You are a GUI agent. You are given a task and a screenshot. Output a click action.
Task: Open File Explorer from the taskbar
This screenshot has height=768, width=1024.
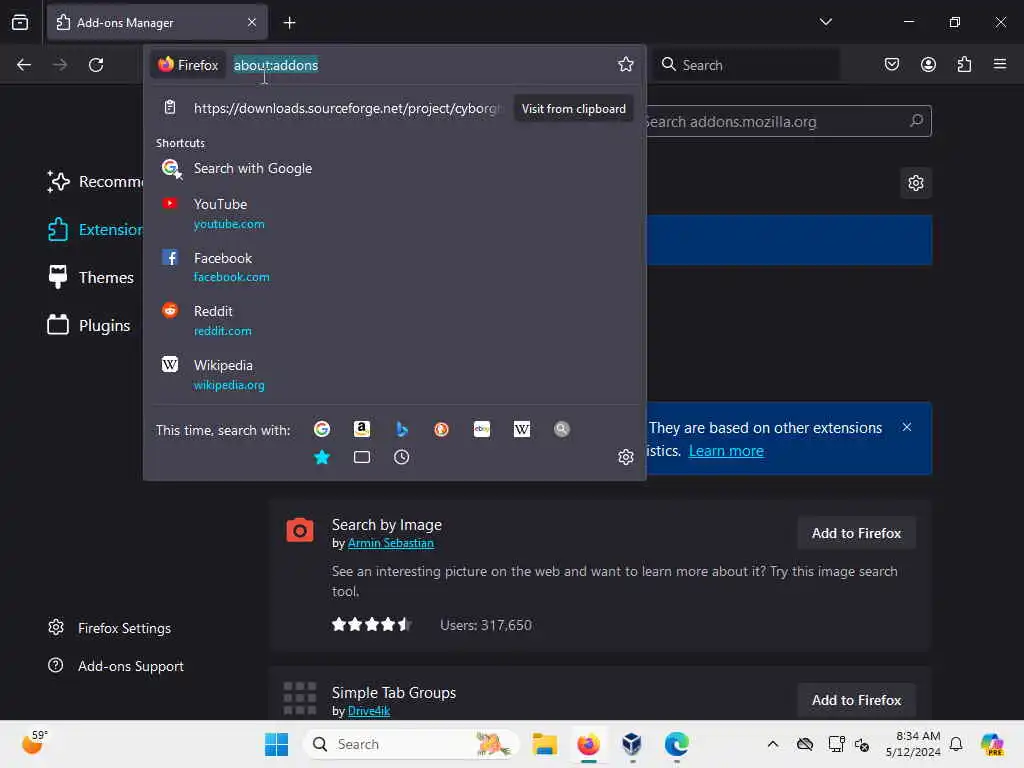coord(544,744)
